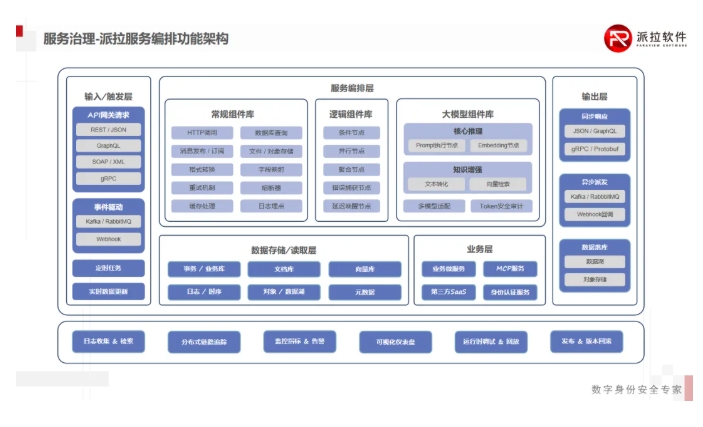Select the Prompt执行节点 box
The width and height of the screenshot is (703, 427).
[x=437, y=145]
